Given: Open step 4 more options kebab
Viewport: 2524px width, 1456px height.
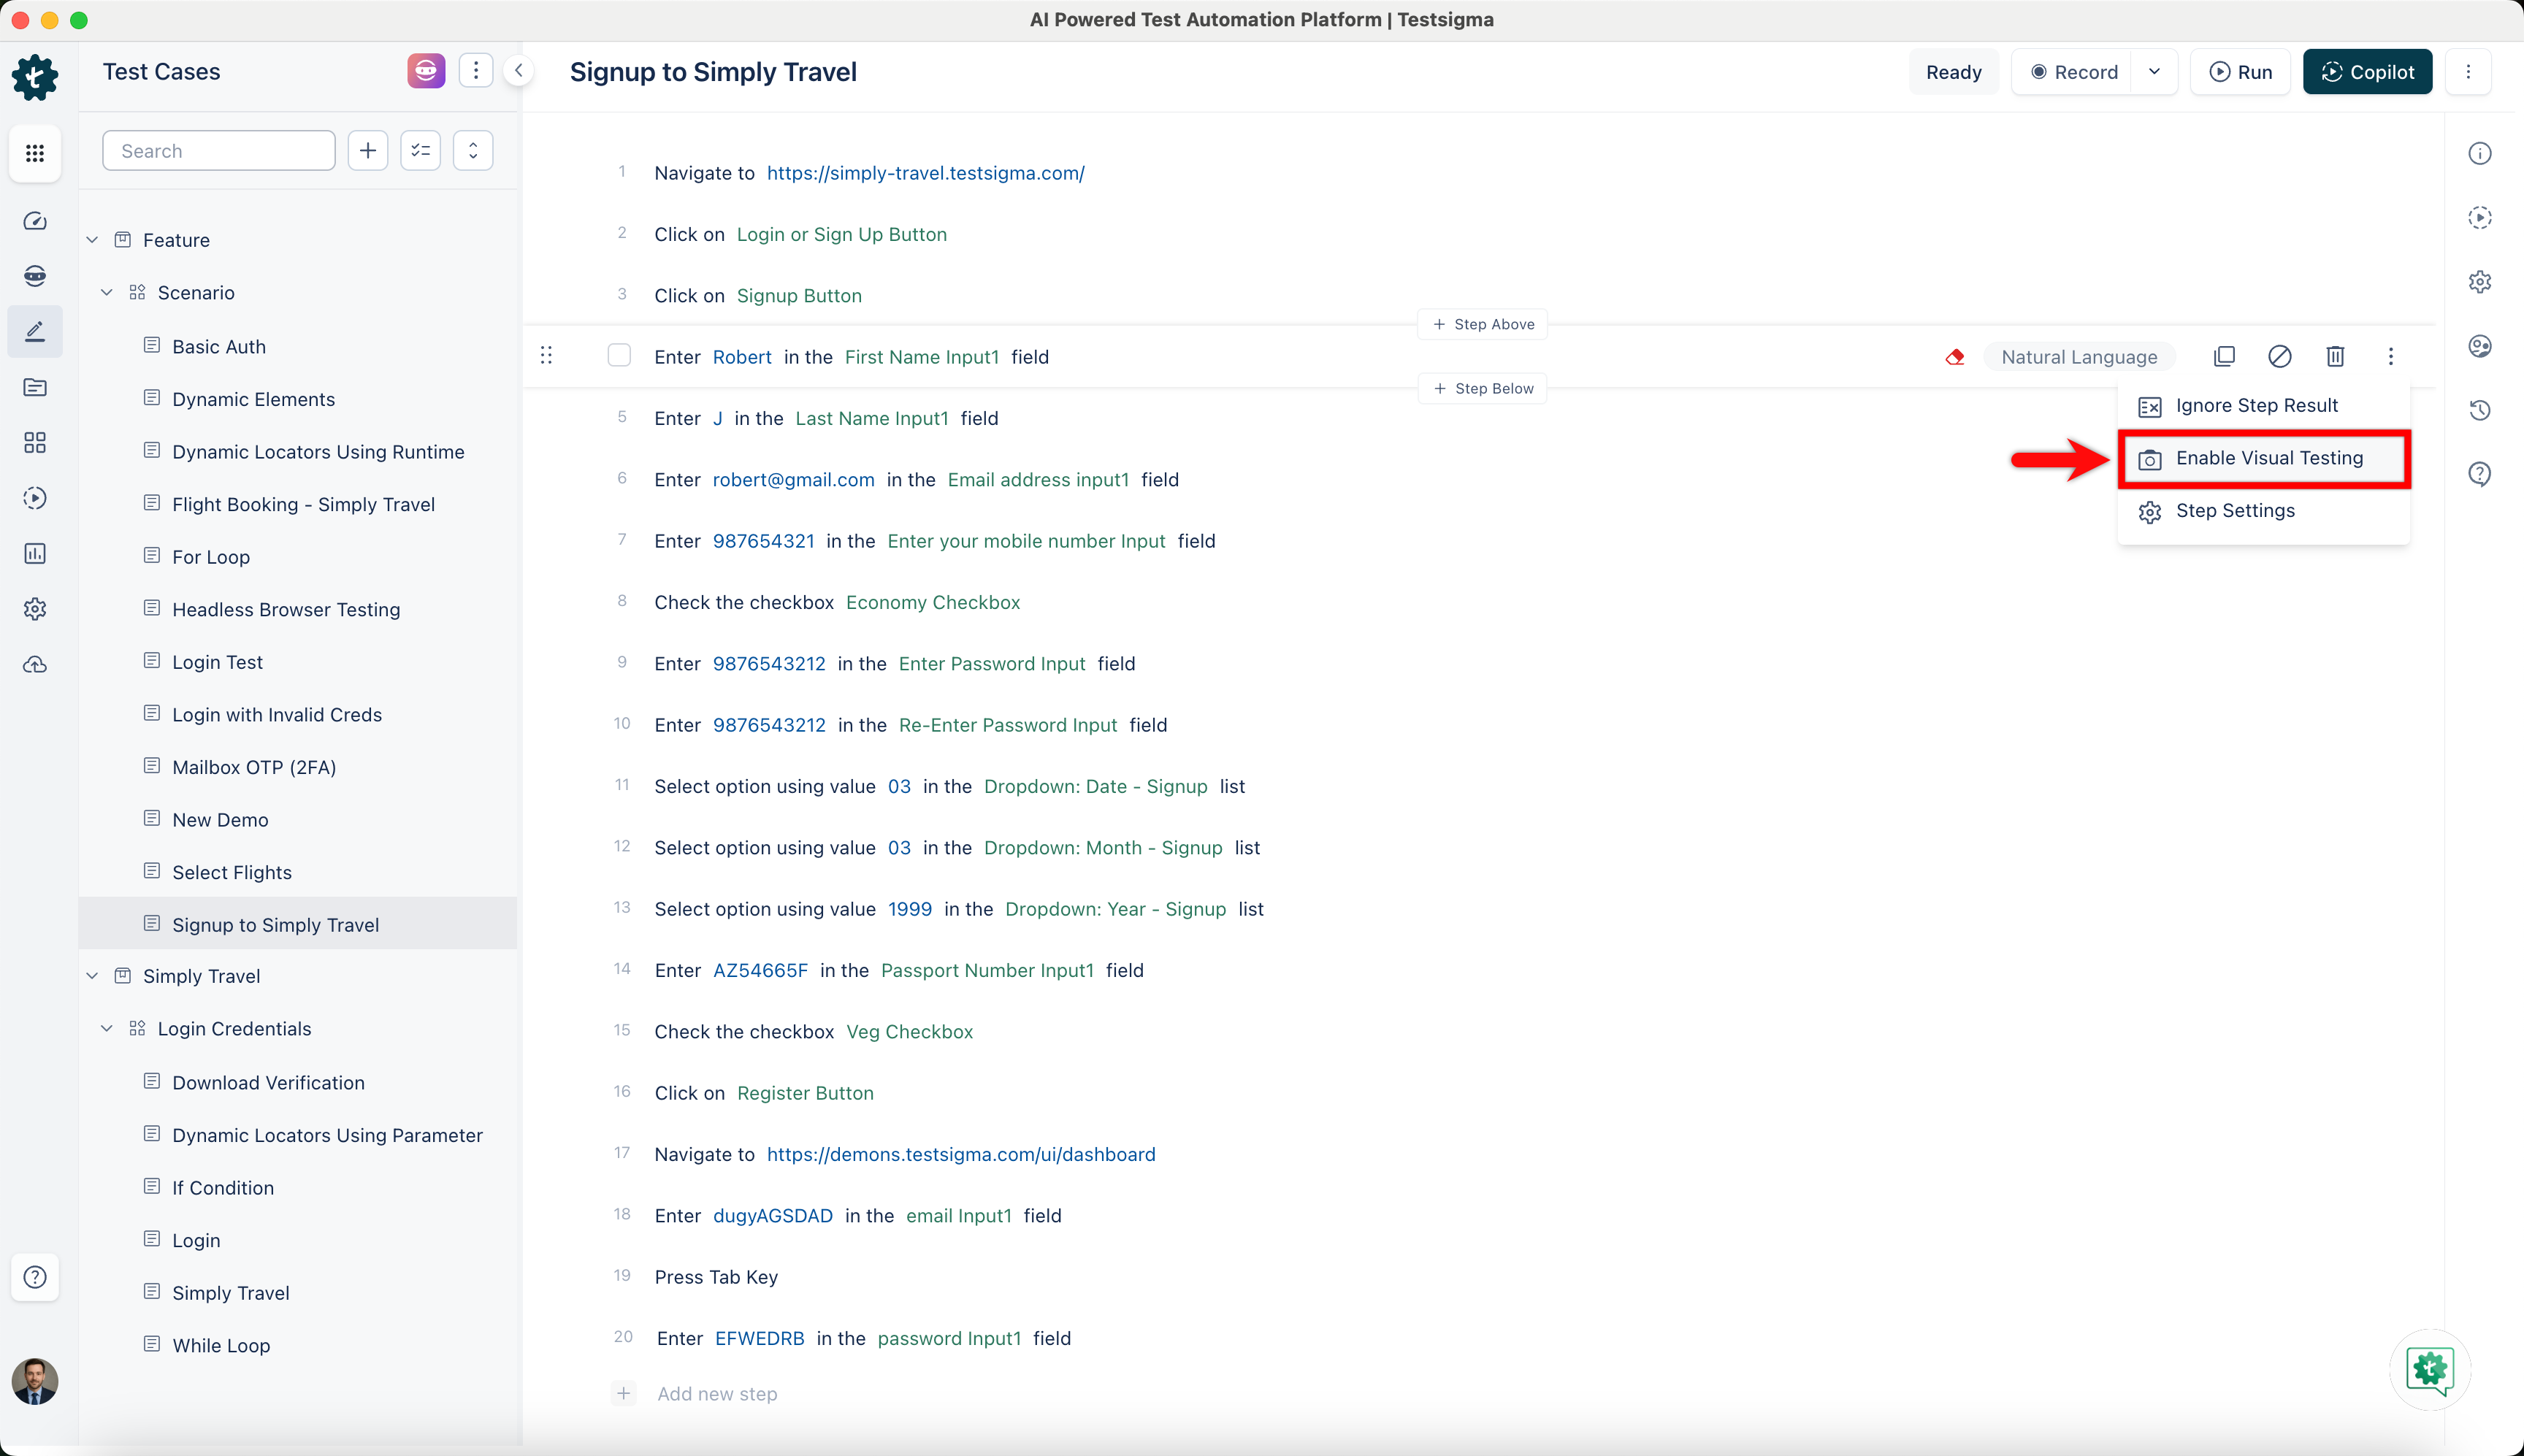Looking at the screenshot, I should [2391, 357].
